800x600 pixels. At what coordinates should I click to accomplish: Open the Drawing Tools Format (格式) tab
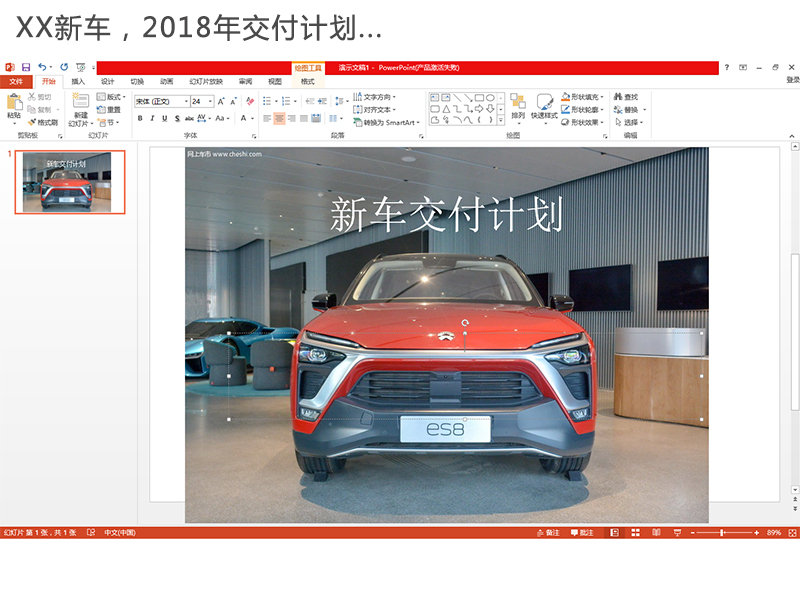point(308,82)
